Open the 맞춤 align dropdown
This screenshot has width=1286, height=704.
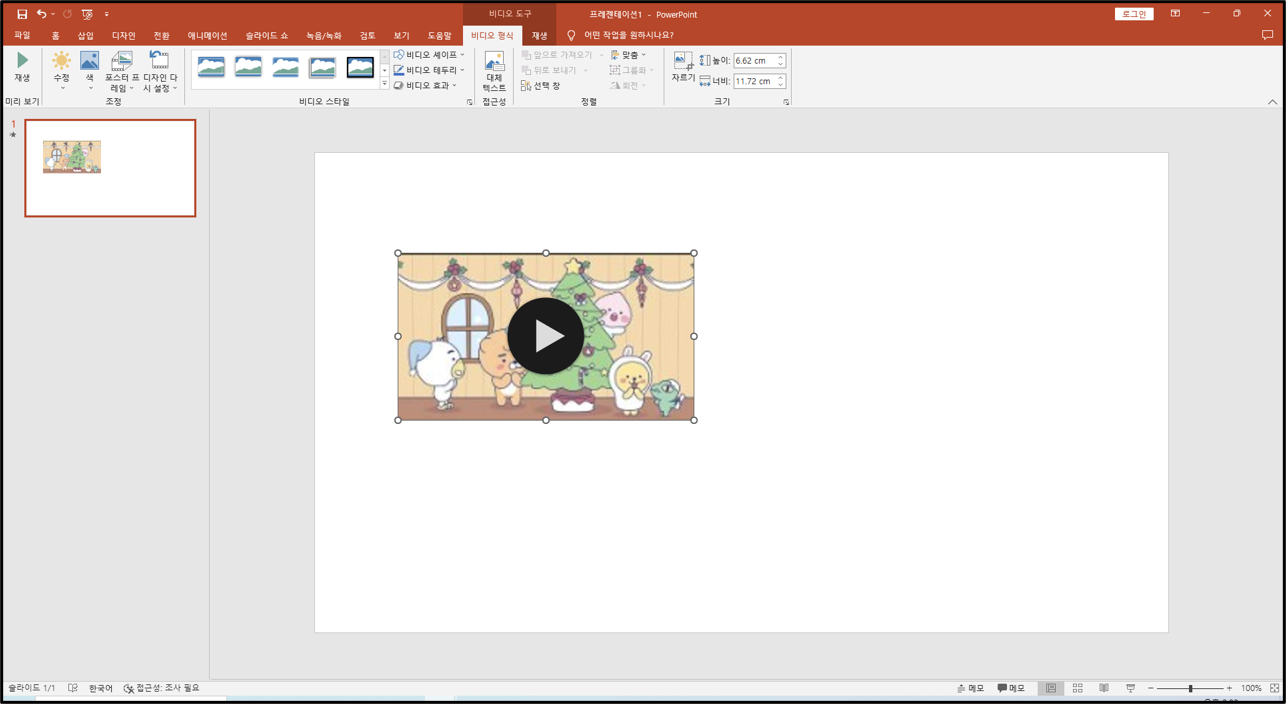629,55
